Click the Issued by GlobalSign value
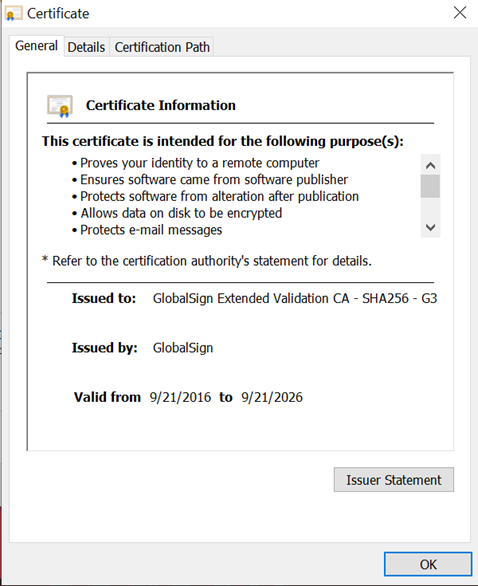 coord(183,348)
